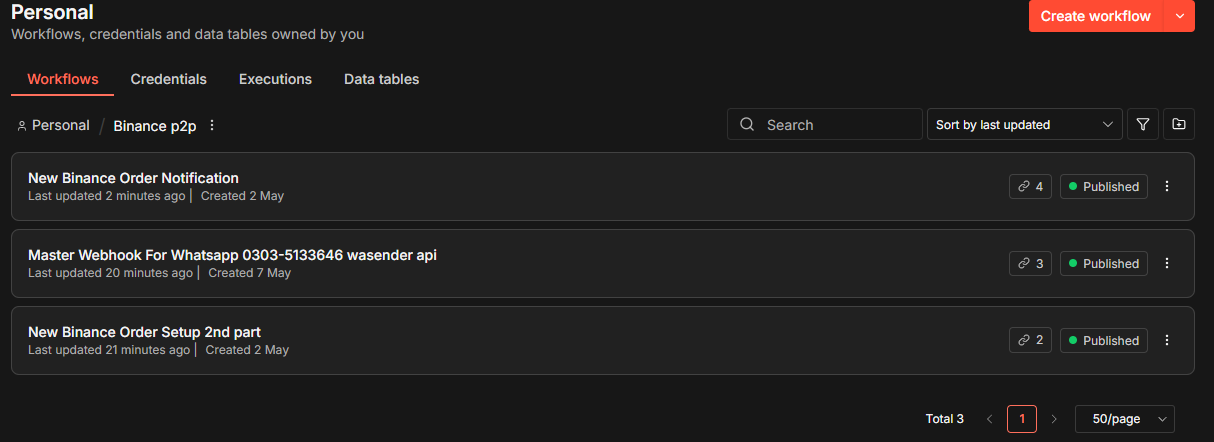Click the add folder icon

tap(1179, 125)
